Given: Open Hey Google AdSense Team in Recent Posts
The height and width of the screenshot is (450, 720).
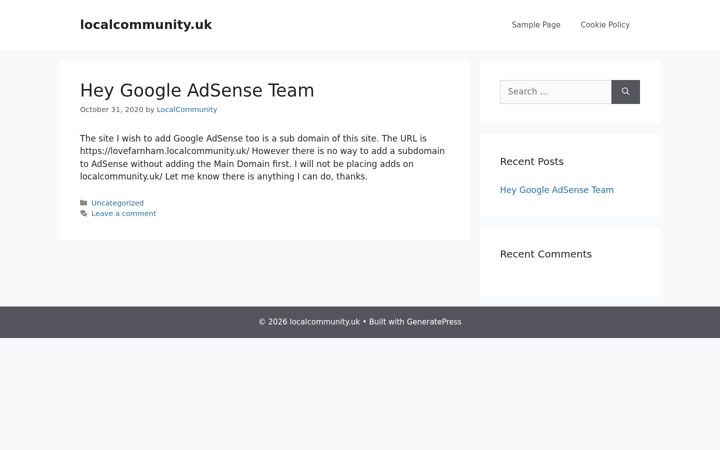Looking at the screenshot, I should 557,190.
